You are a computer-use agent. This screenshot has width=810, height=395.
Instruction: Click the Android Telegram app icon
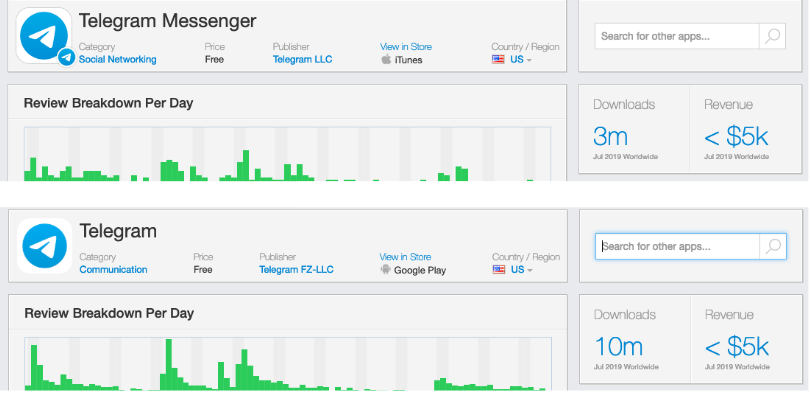click(x=44, y=246)
